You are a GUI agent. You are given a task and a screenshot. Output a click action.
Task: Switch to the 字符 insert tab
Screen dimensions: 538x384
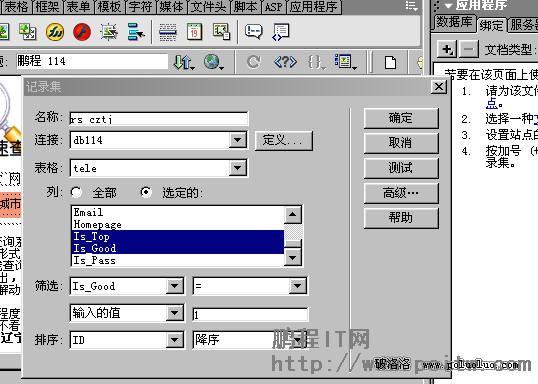coord(140,7)
